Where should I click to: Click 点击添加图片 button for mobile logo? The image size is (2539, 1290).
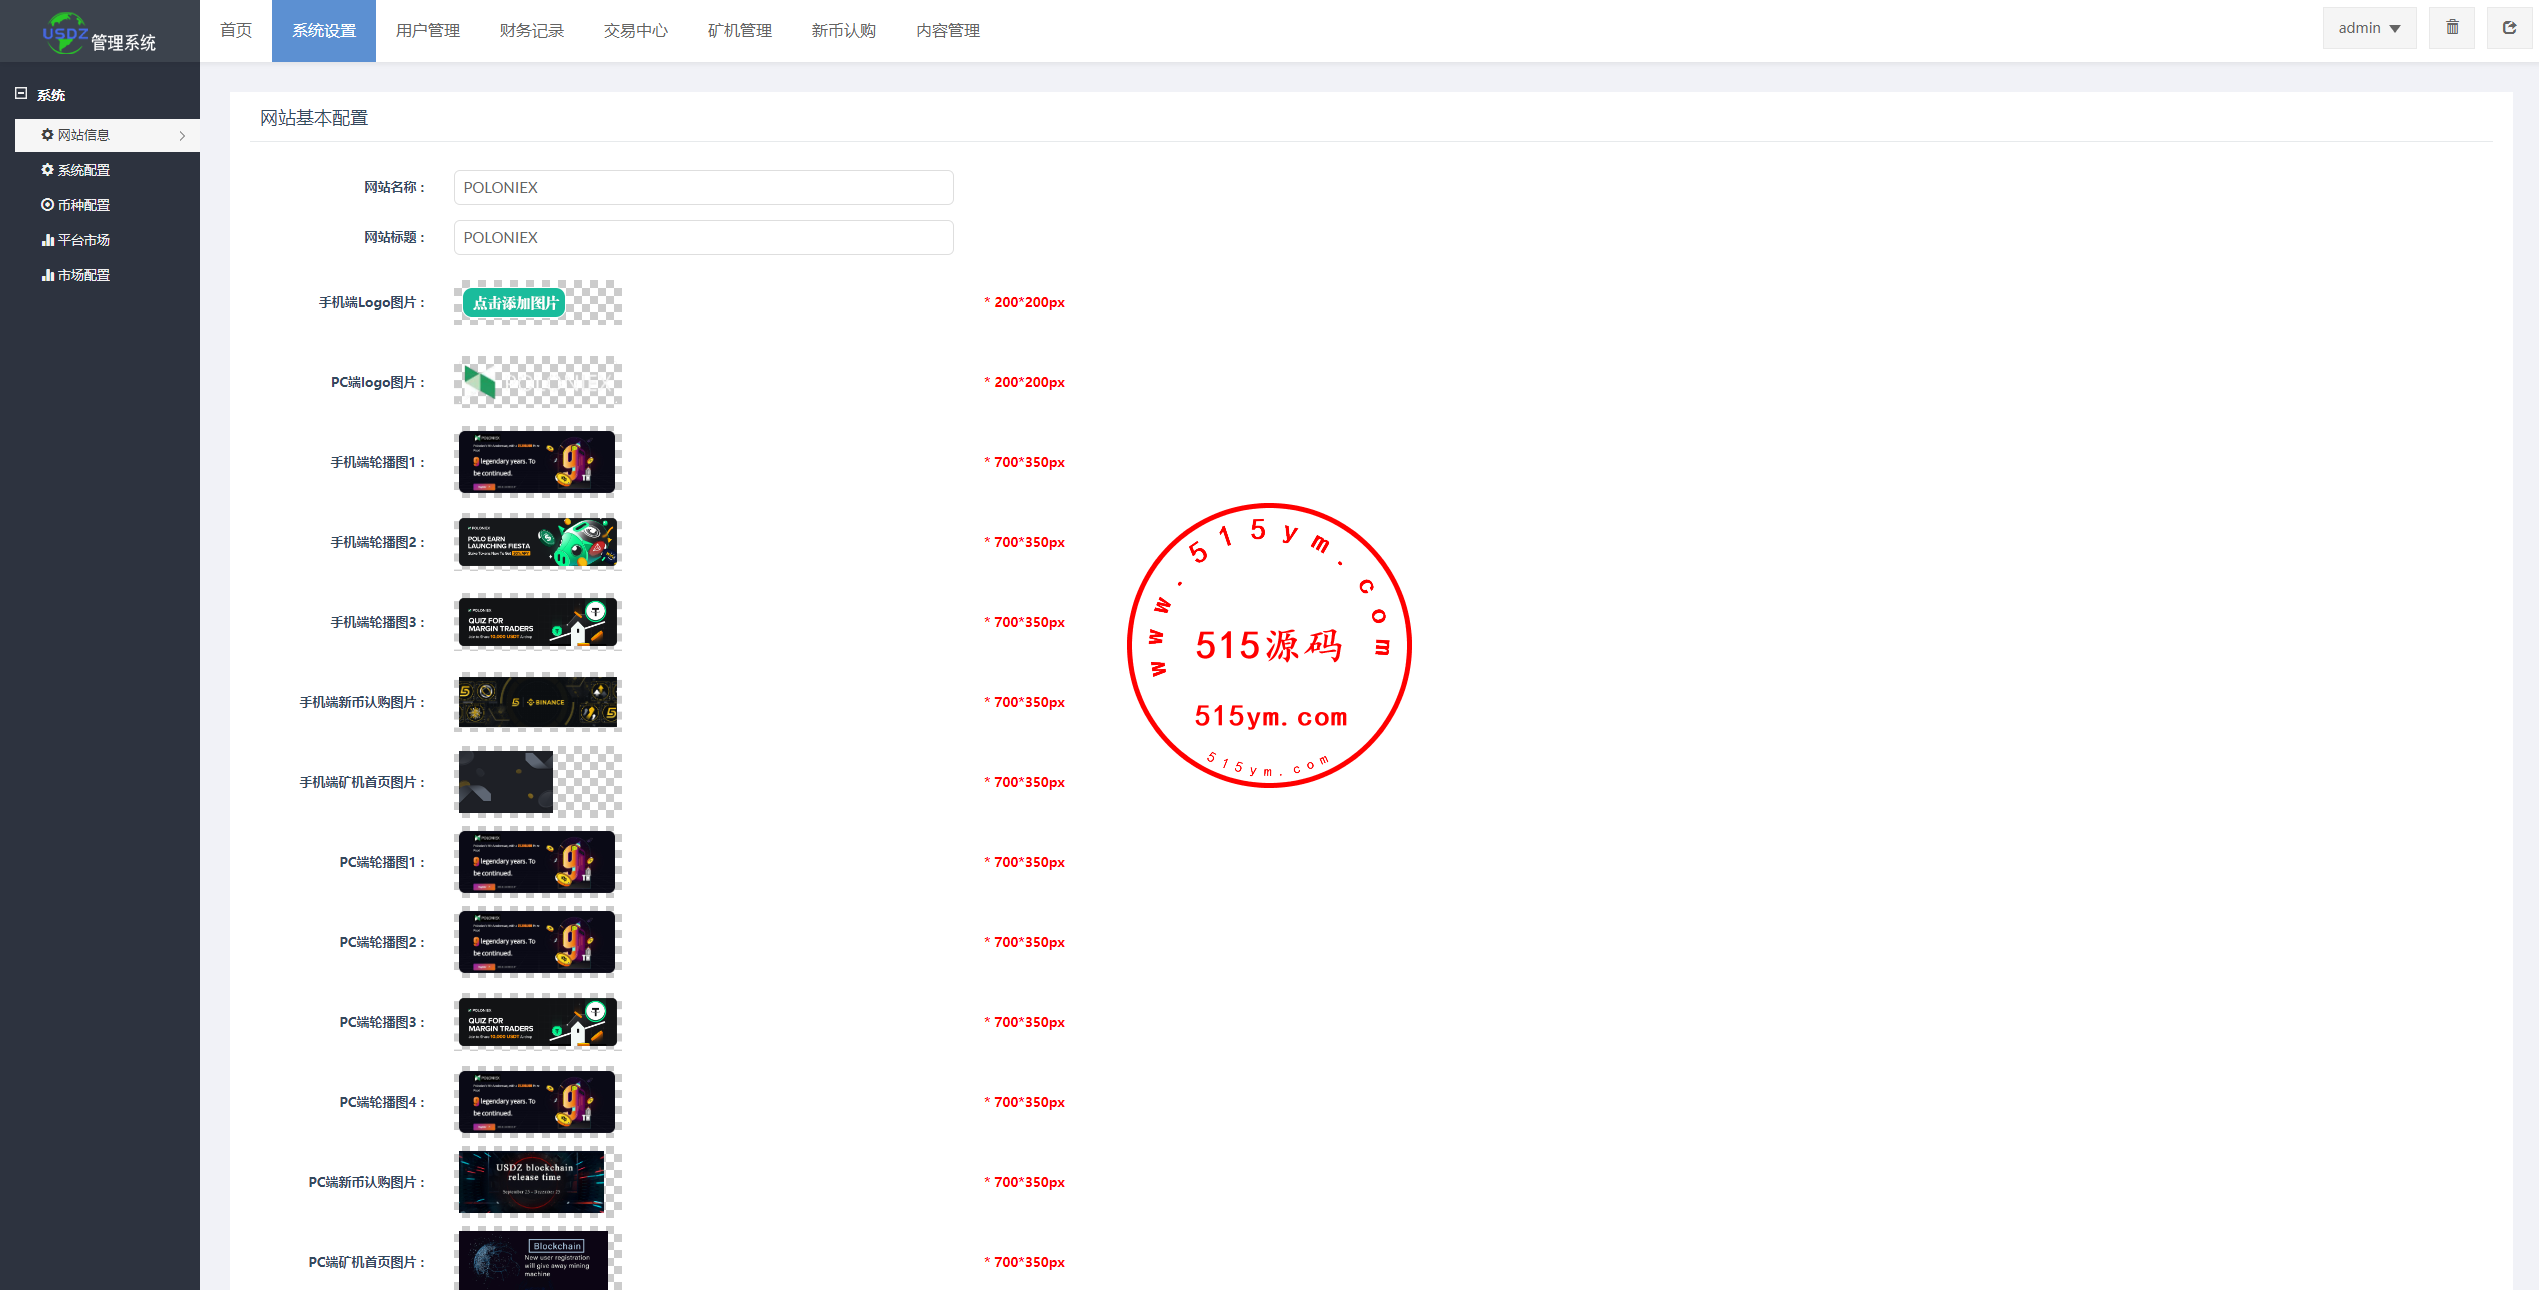point(515,303)
